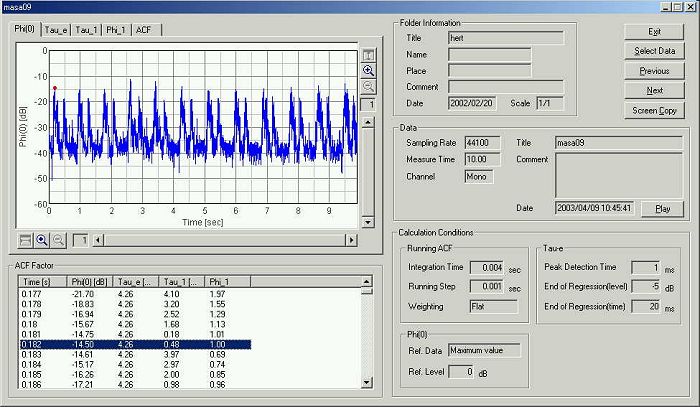Select the row with time 0.186

pos(135,384)
